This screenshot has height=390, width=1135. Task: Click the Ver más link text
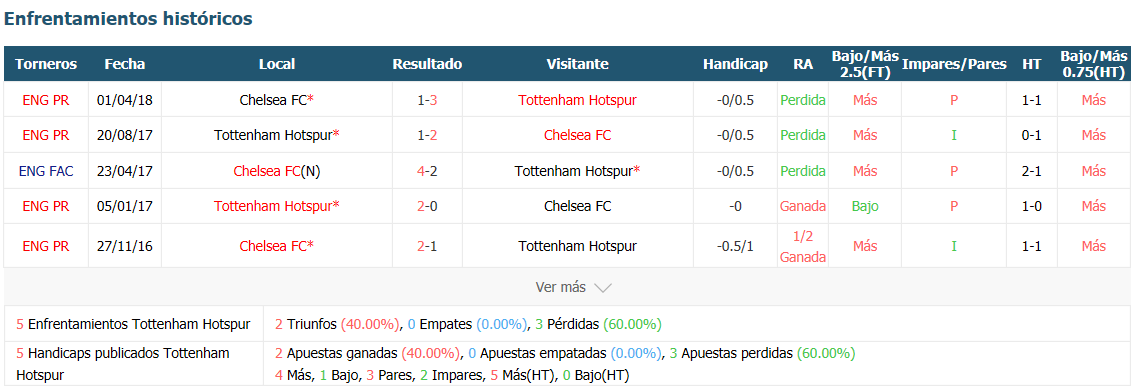click(560, 287)
